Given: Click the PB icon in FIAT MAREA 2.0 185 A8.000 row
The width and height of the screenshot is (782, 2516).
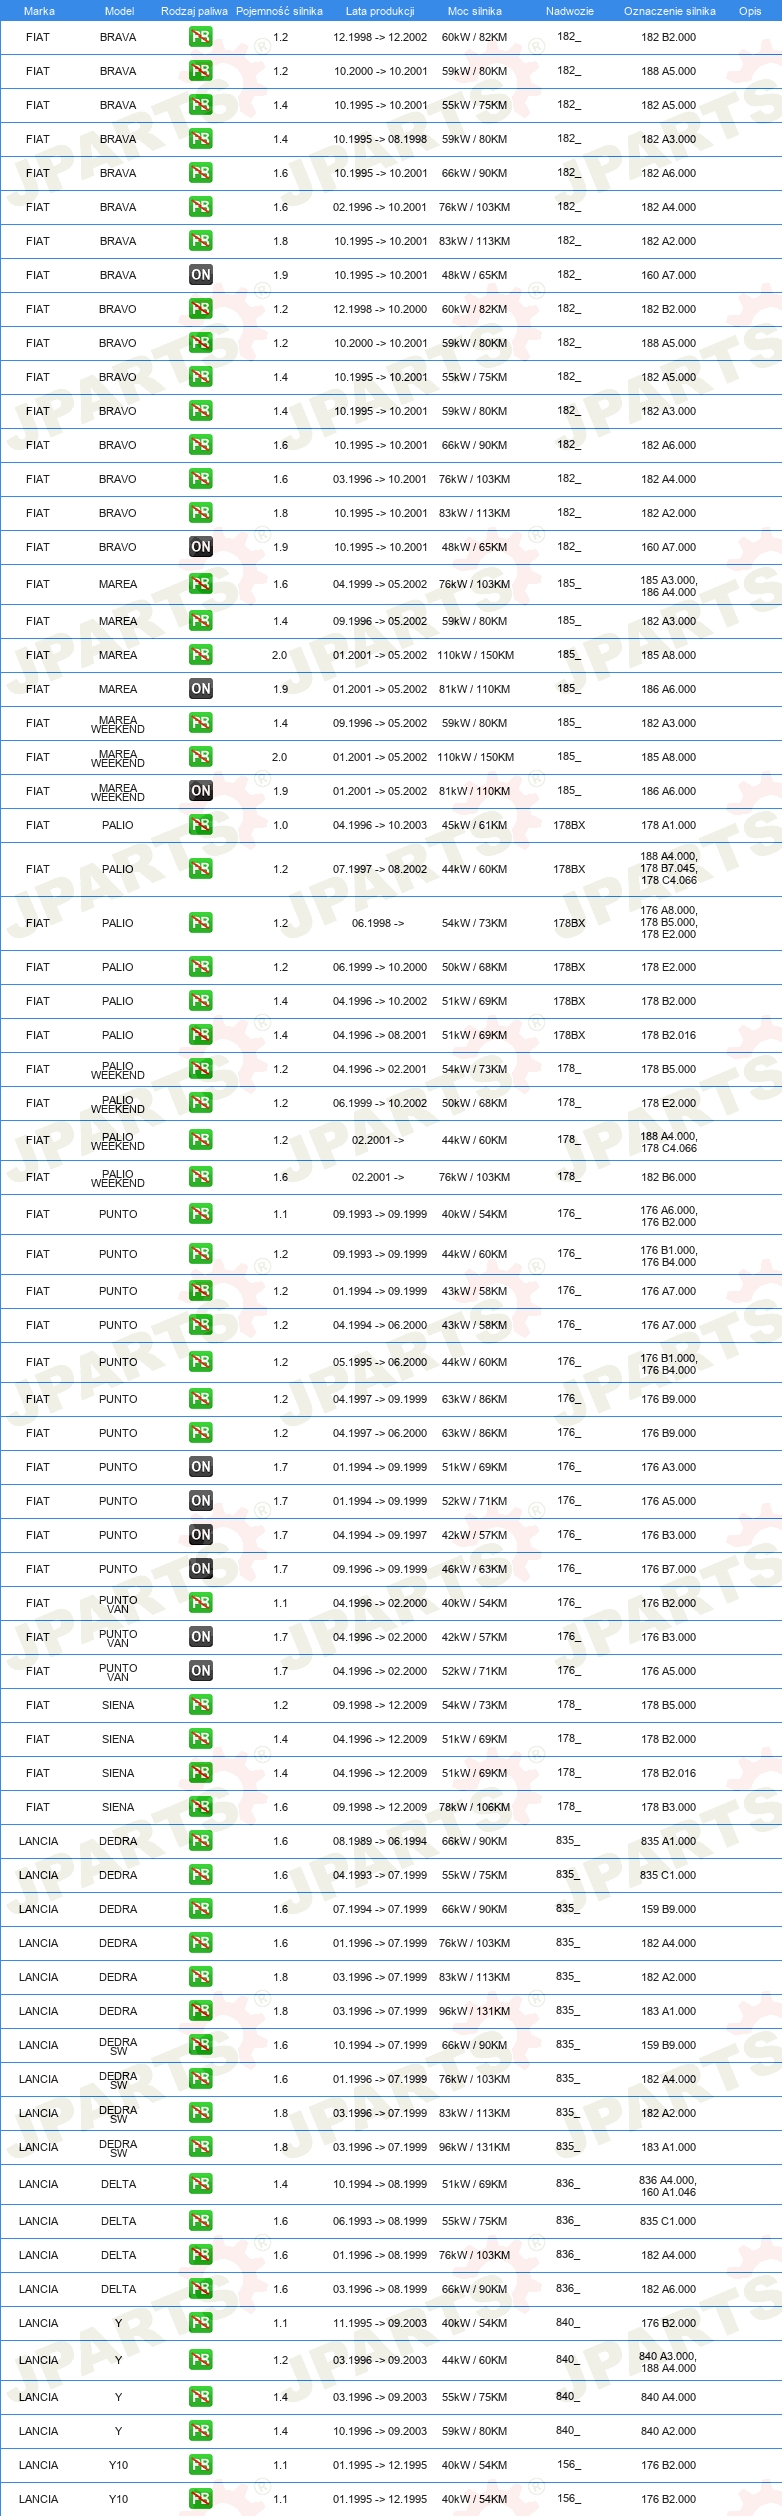Looking at the screenshot, I should 201,655.
